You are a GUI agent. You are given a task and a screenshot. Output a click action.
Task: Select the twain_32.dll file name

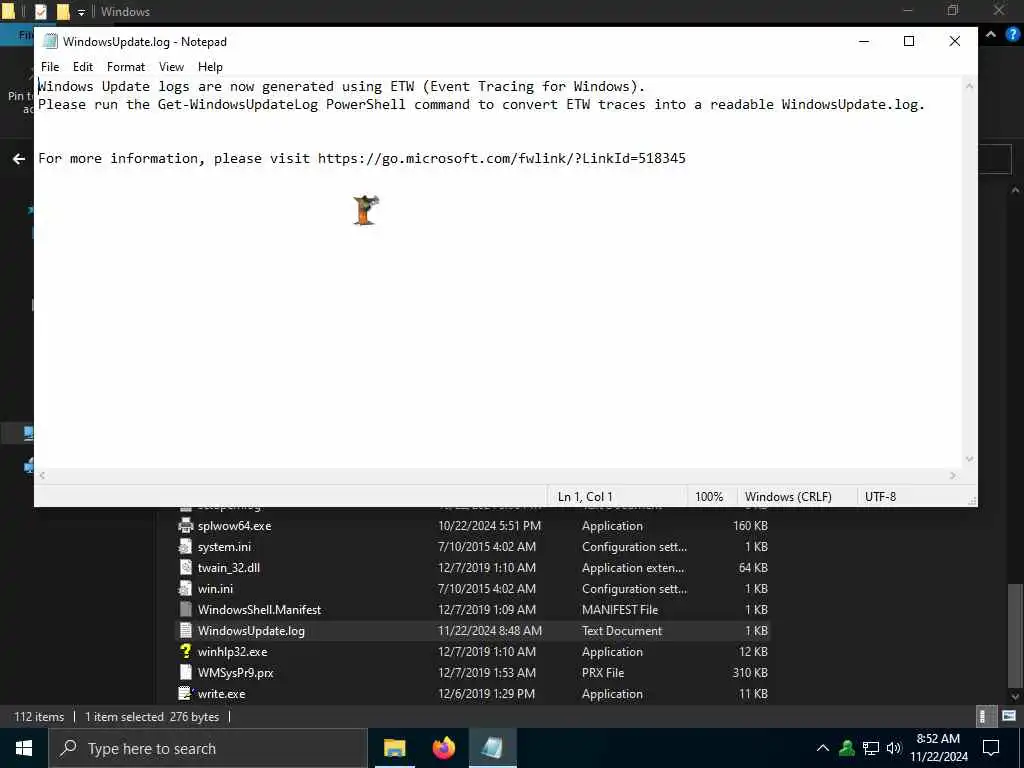tap(229, 568)
